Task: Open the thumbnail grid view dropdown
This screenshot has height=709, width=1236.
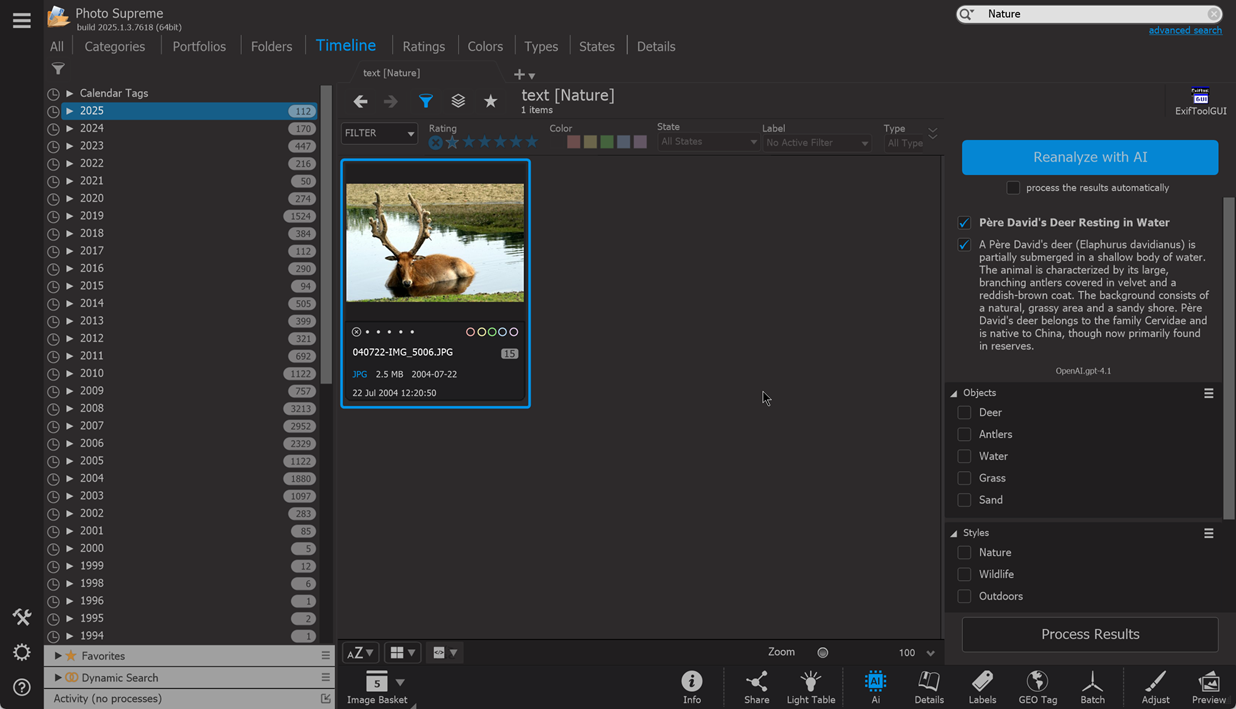Action: 402,652
